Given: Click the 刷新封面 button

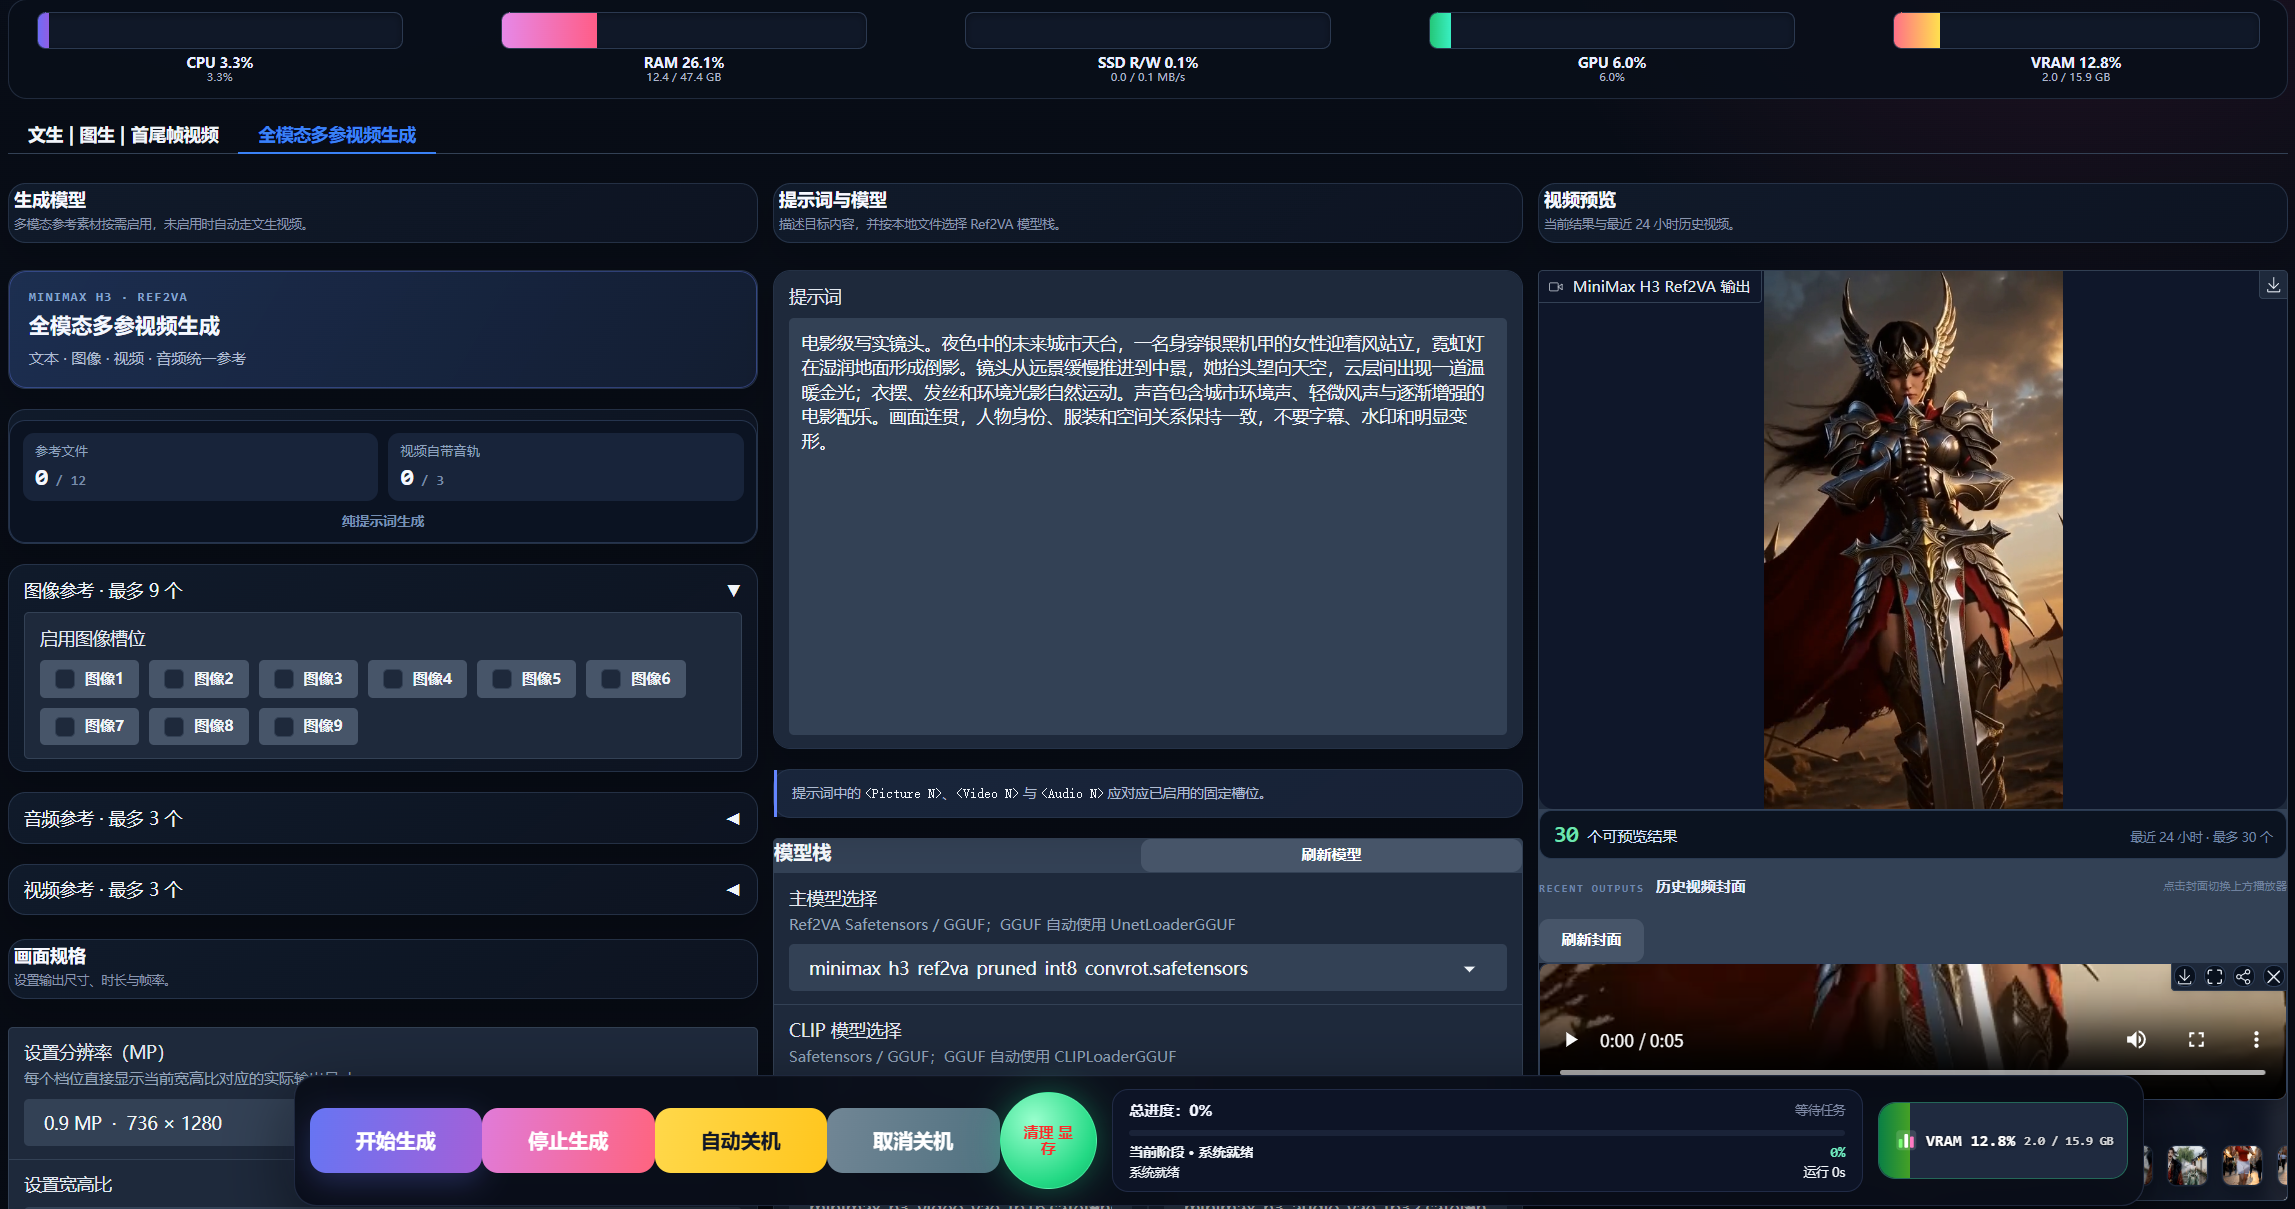Looking at the screenshot, I should (1591, 940).
